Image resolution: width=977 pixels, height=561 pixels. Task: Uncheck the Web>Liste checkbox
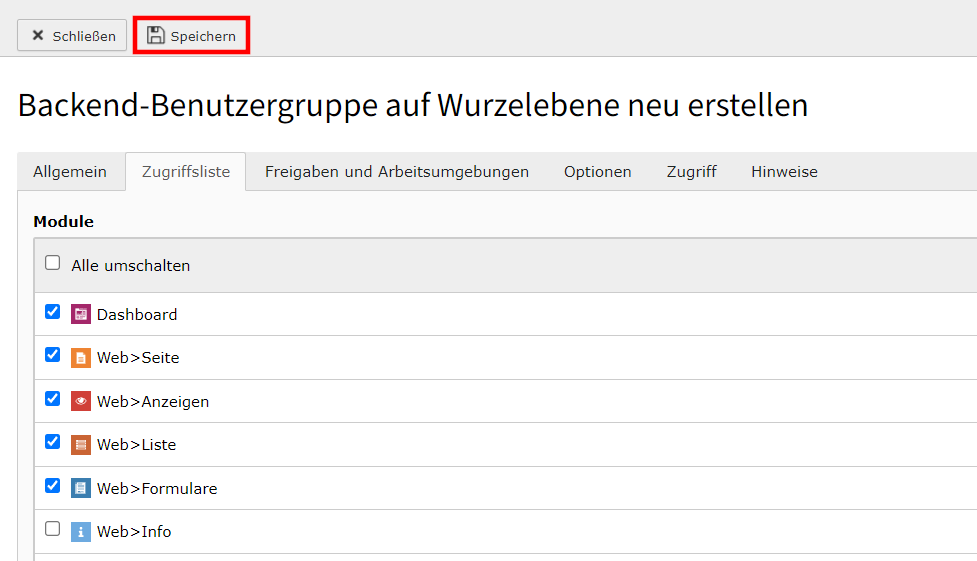[x=53, y=442]
